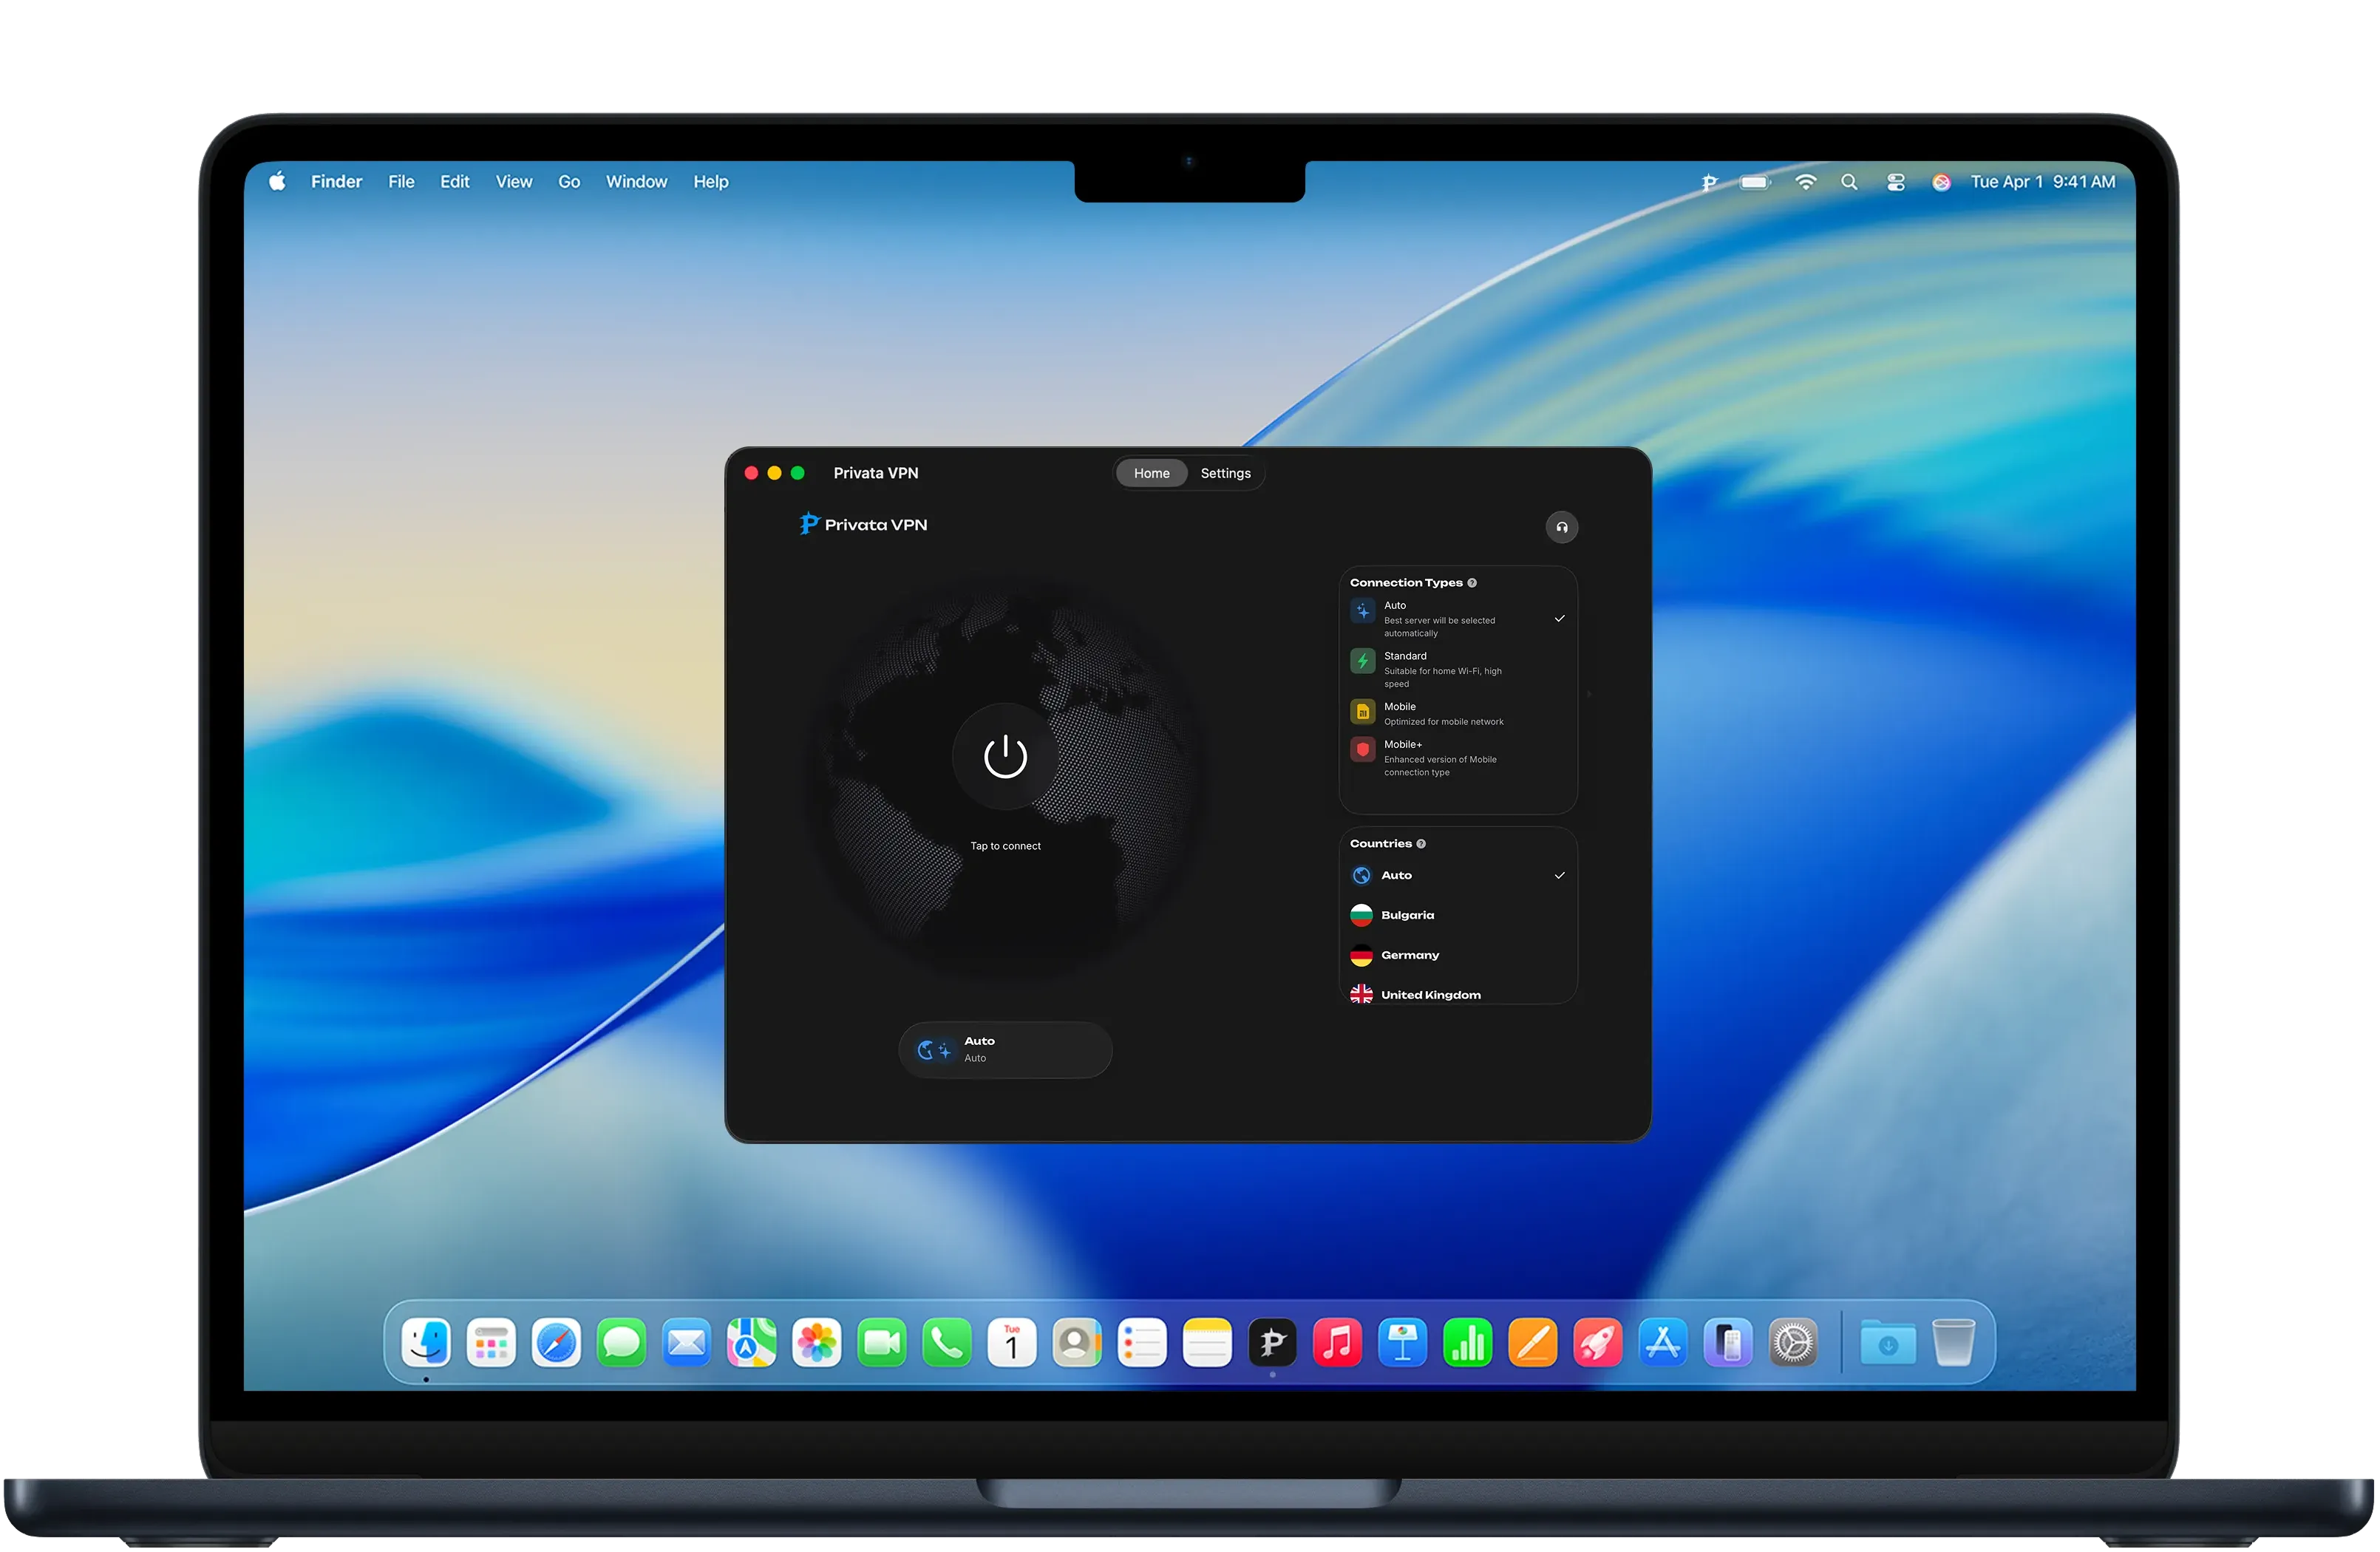The height and width of the screenshot is (1552, 2380).
Task: Select the Mobile connection type
Action: [1440, 713]
